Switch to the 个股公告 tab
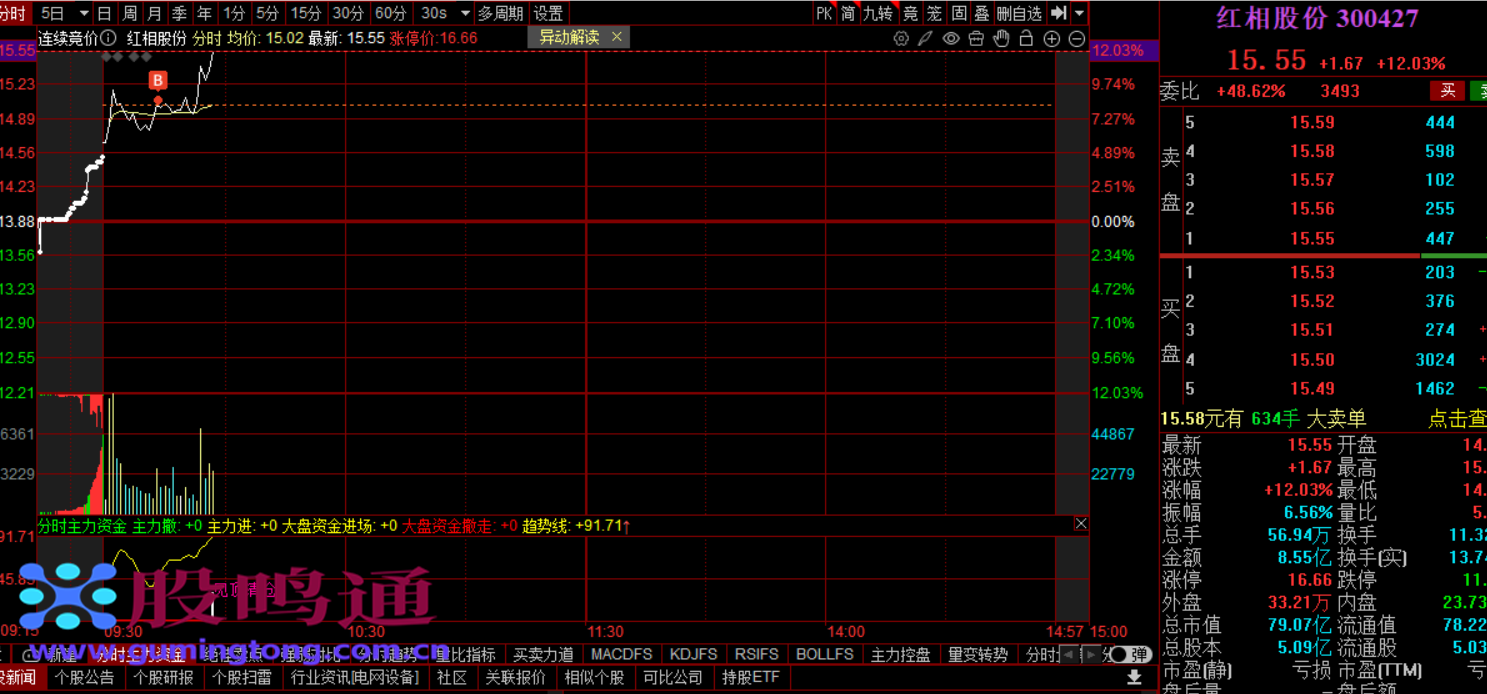Image resolution: width=1487 pixels, height=694 pixels. (85, 677)
